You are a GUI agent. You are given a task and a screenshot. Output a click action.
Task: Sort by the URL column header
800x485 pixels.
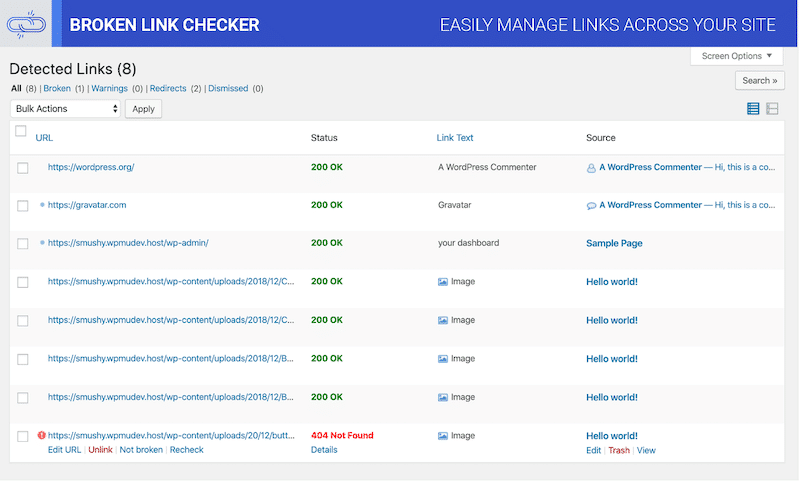tap(44, 138)
